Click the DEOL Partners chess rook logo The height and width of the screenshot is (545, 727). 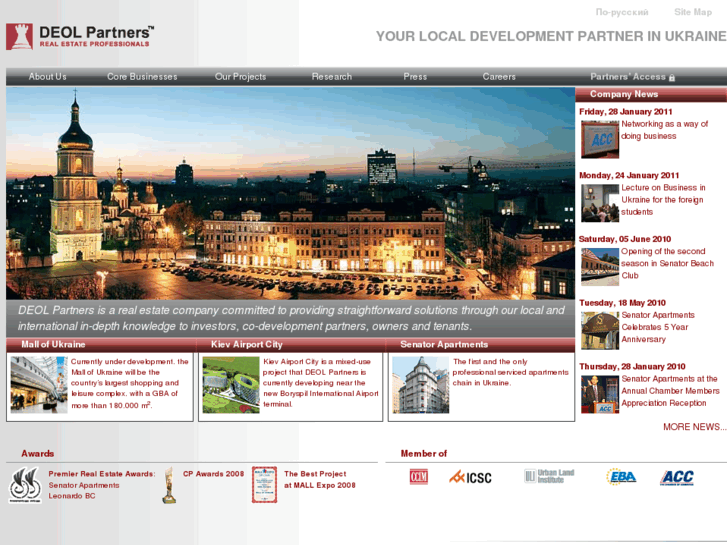[x=19, y=37]
